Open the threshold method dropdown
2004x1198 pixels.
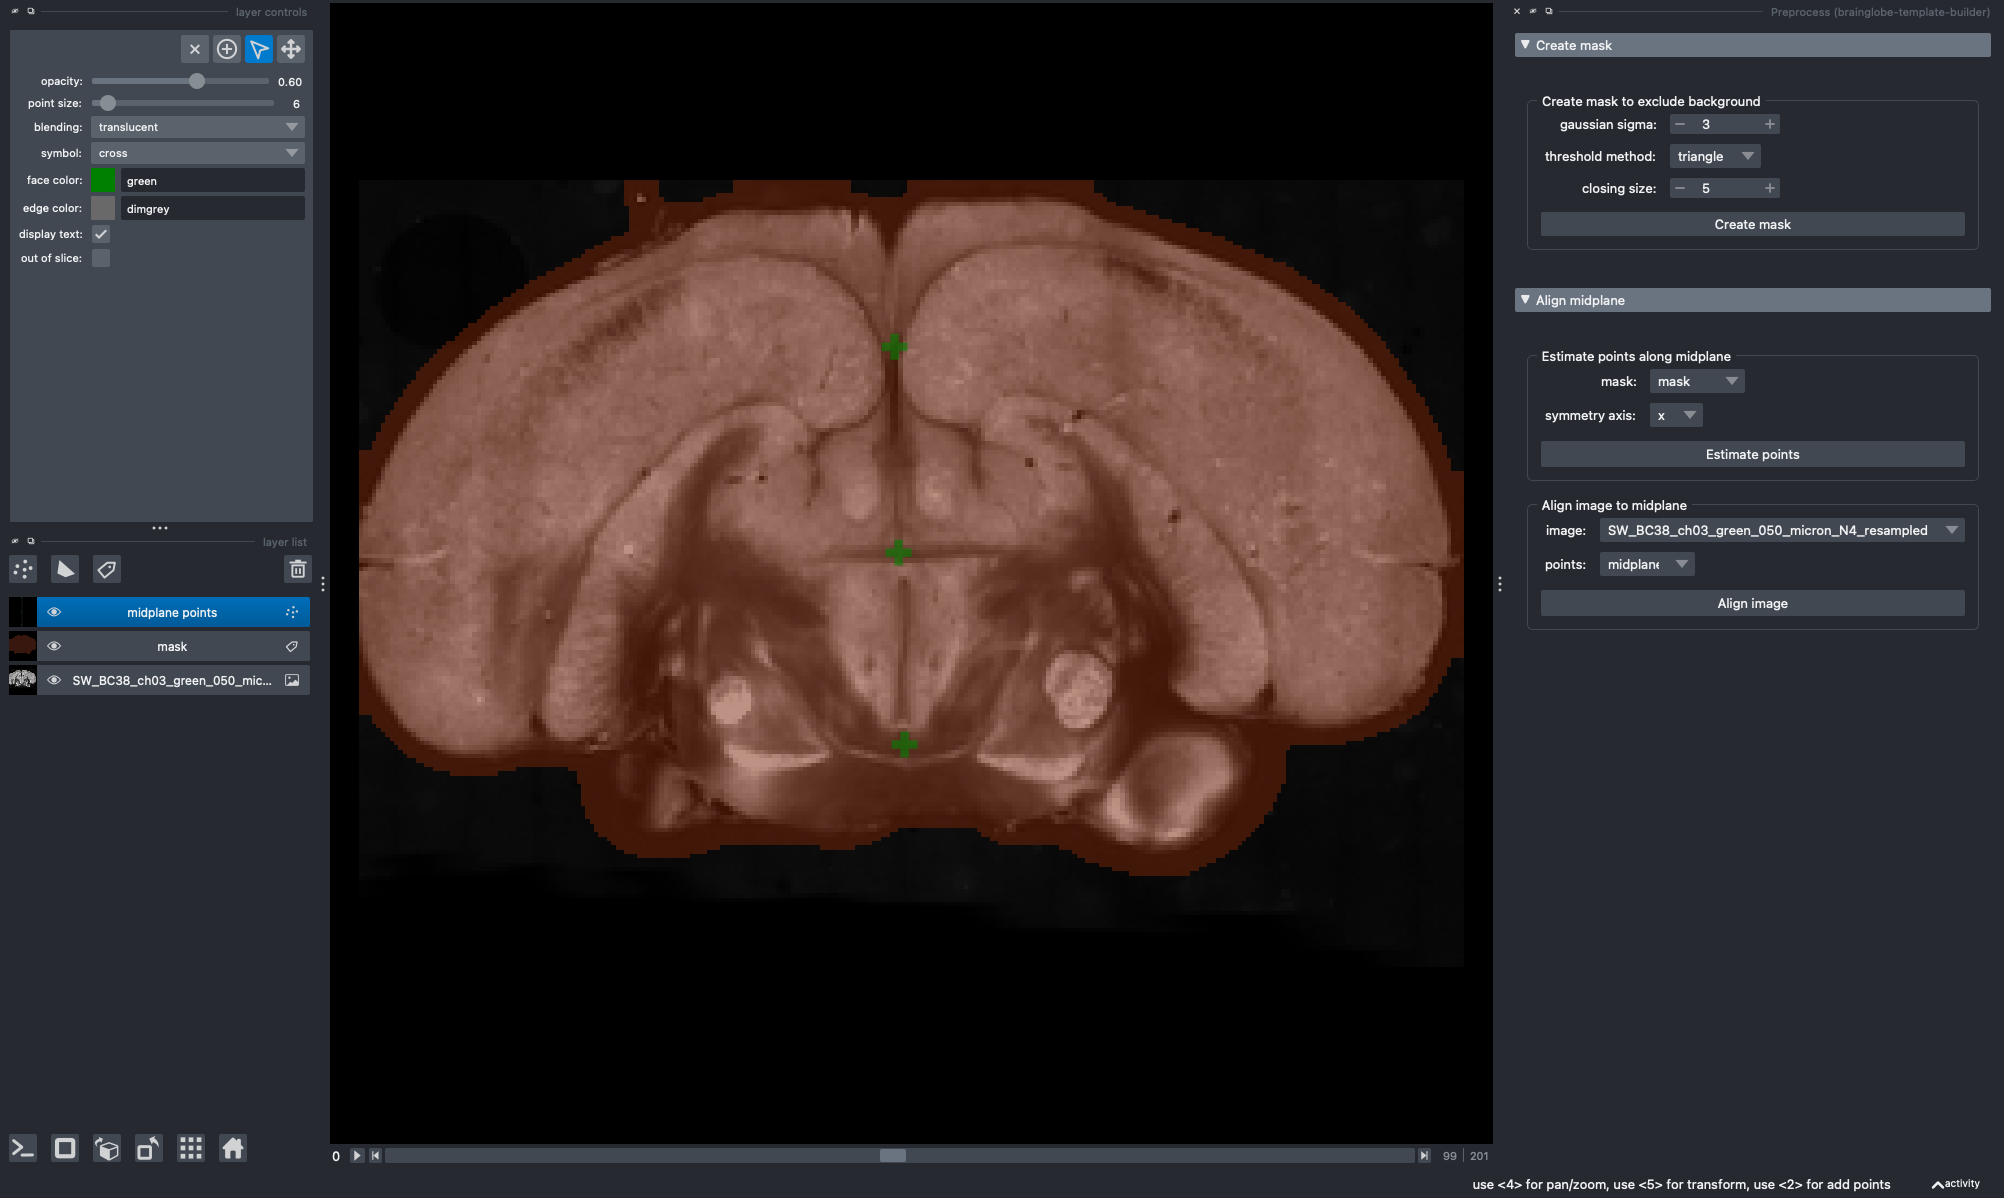(x=1715, y=156)
